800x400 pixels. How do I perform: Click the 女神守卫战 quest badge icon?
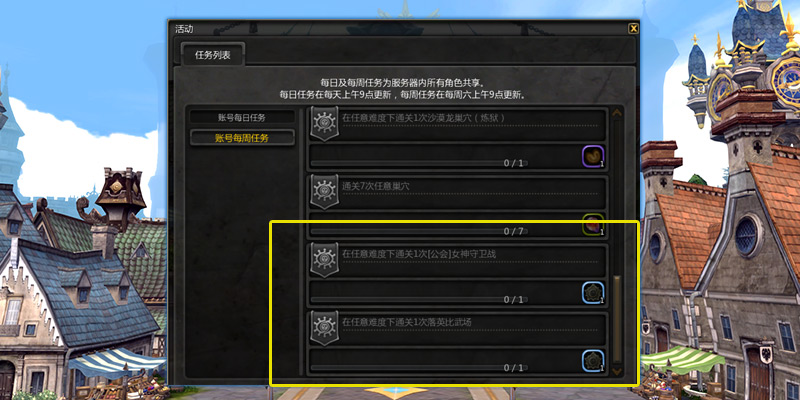pyautogui.click(x=324, y=260)
